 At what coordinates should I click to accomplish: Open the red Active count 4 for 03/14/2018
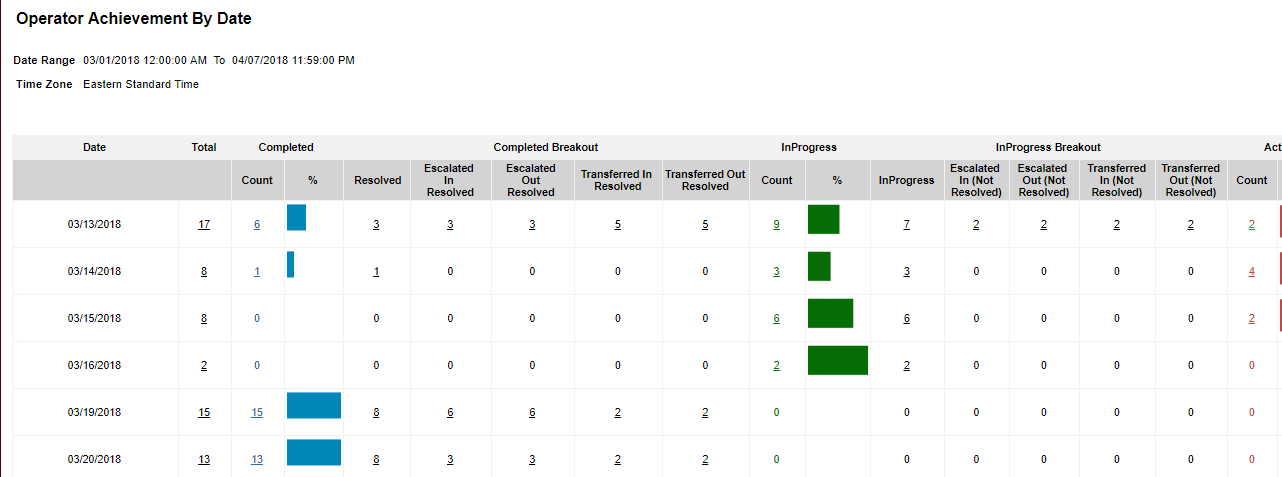(x=1251, y=271)
